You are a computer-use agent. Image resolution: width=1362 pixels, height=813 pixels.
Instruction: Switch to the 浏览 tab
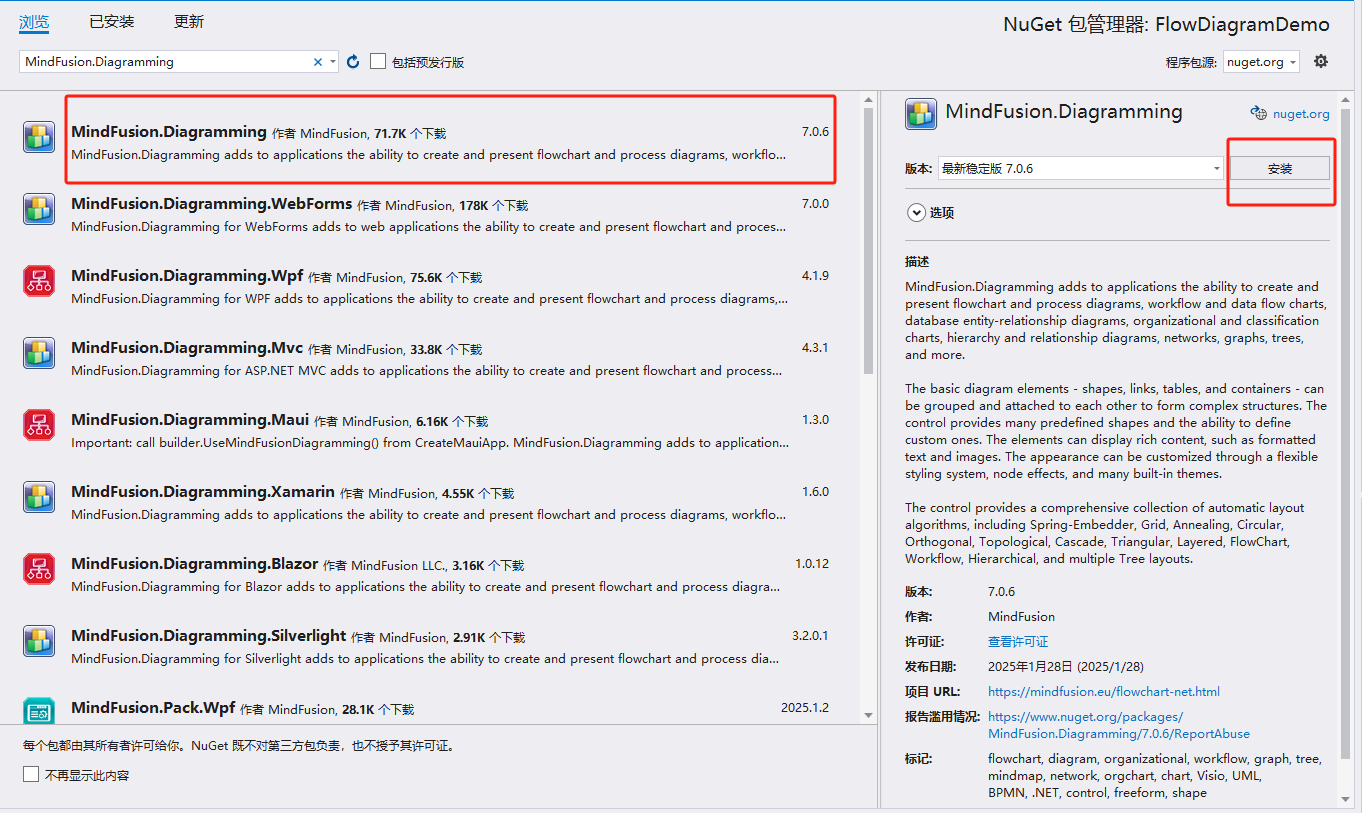click(34, 22)
